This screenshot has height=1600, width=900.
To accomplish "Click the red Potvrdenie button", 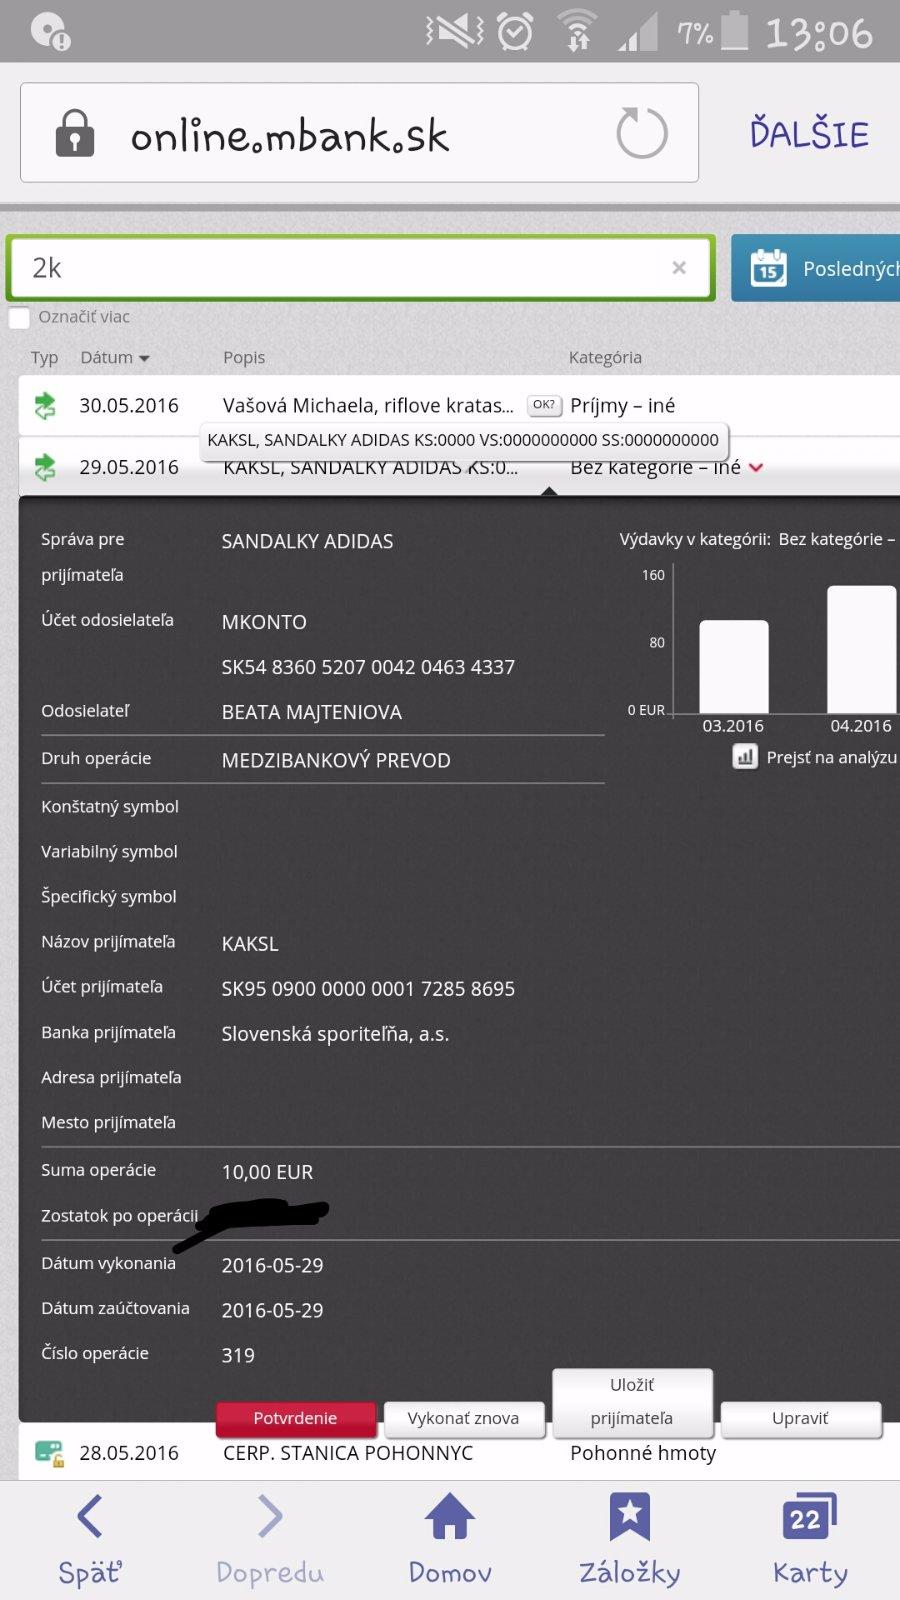I will tap(295, 1418).
